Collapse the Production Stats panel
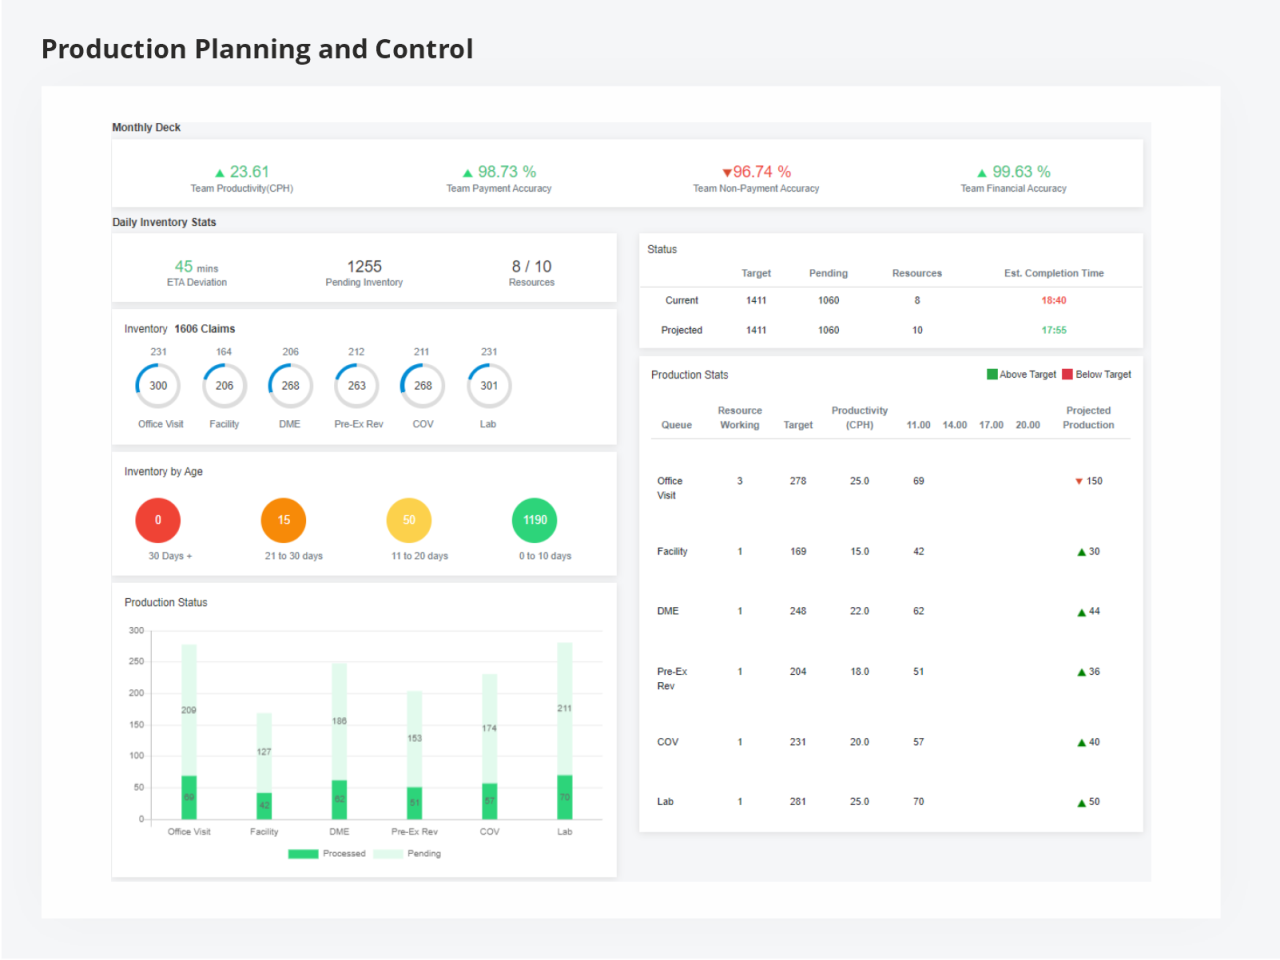 tap(689, 375)
